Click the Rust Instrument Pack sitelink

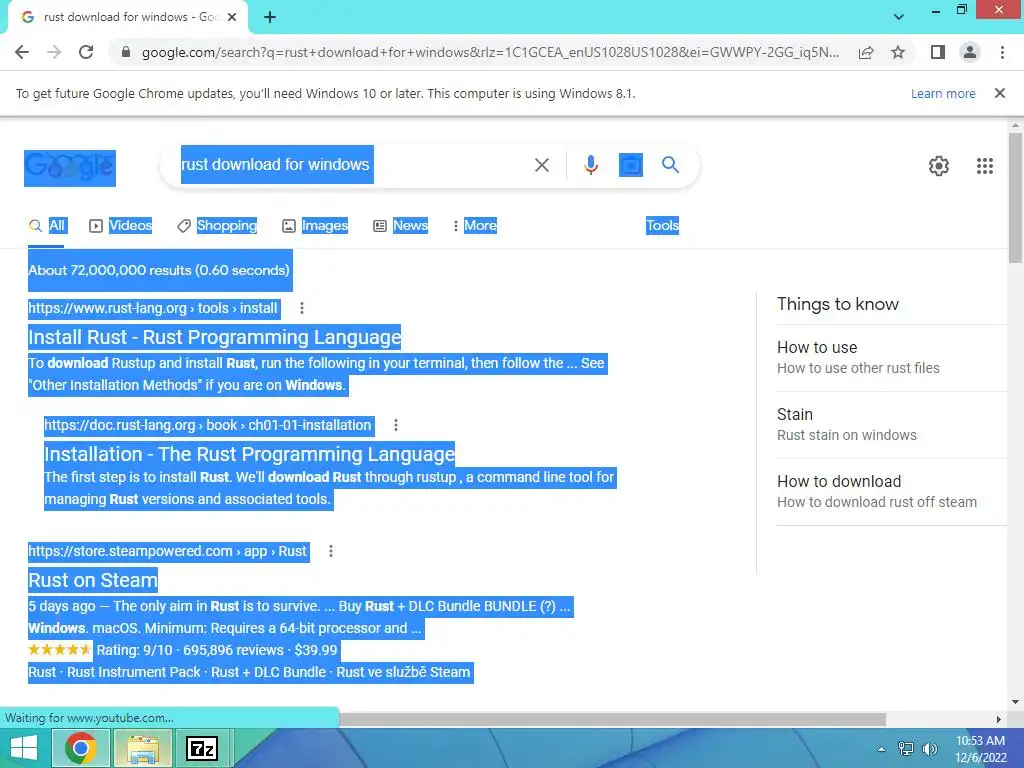coord(133,672)
